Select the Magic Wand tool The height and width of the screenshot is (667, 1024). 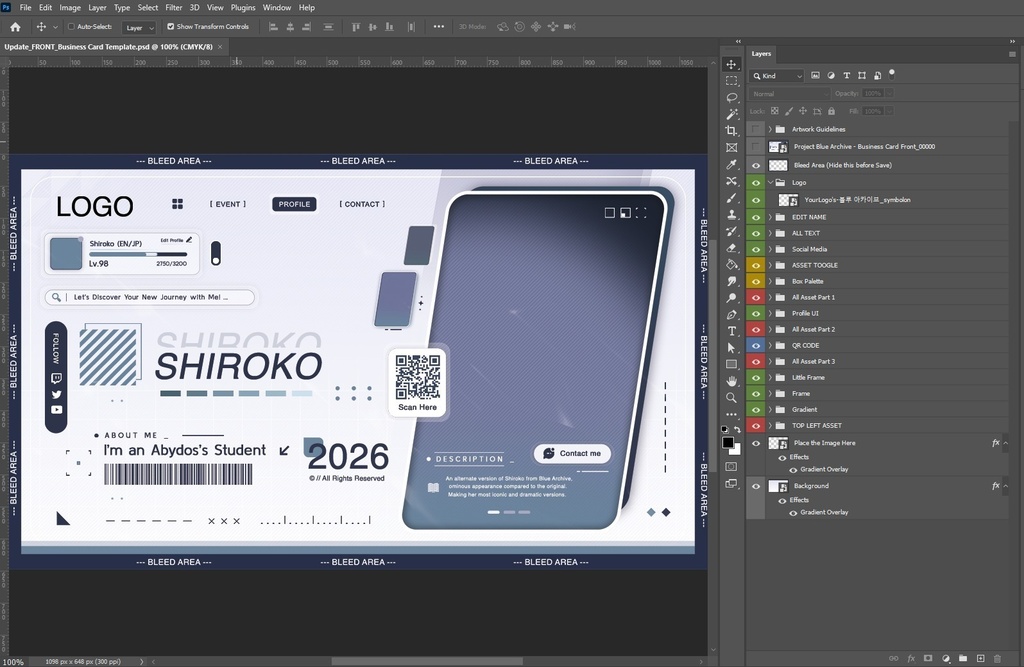731,114
